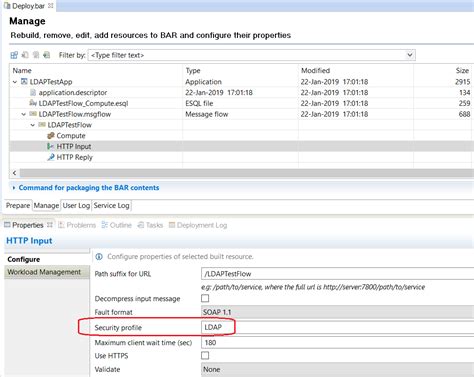Click the size value '688'
Viewport: 474px width, 377px height.
(464, 114)
